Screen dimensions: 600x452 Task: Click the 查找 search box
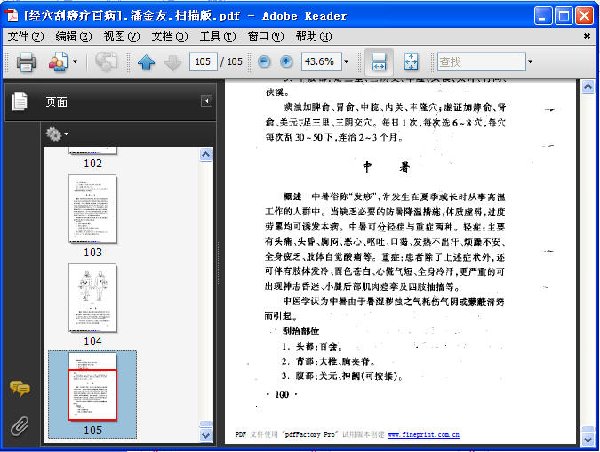[481, 62]
